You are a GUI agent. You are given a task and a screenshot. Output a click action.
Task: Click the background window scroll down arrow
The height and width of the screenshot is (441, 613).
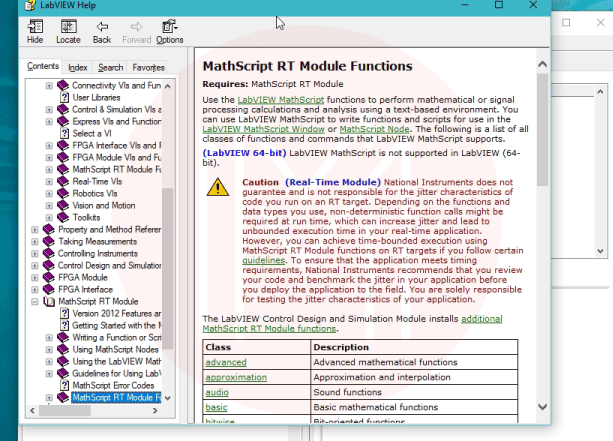600,251
